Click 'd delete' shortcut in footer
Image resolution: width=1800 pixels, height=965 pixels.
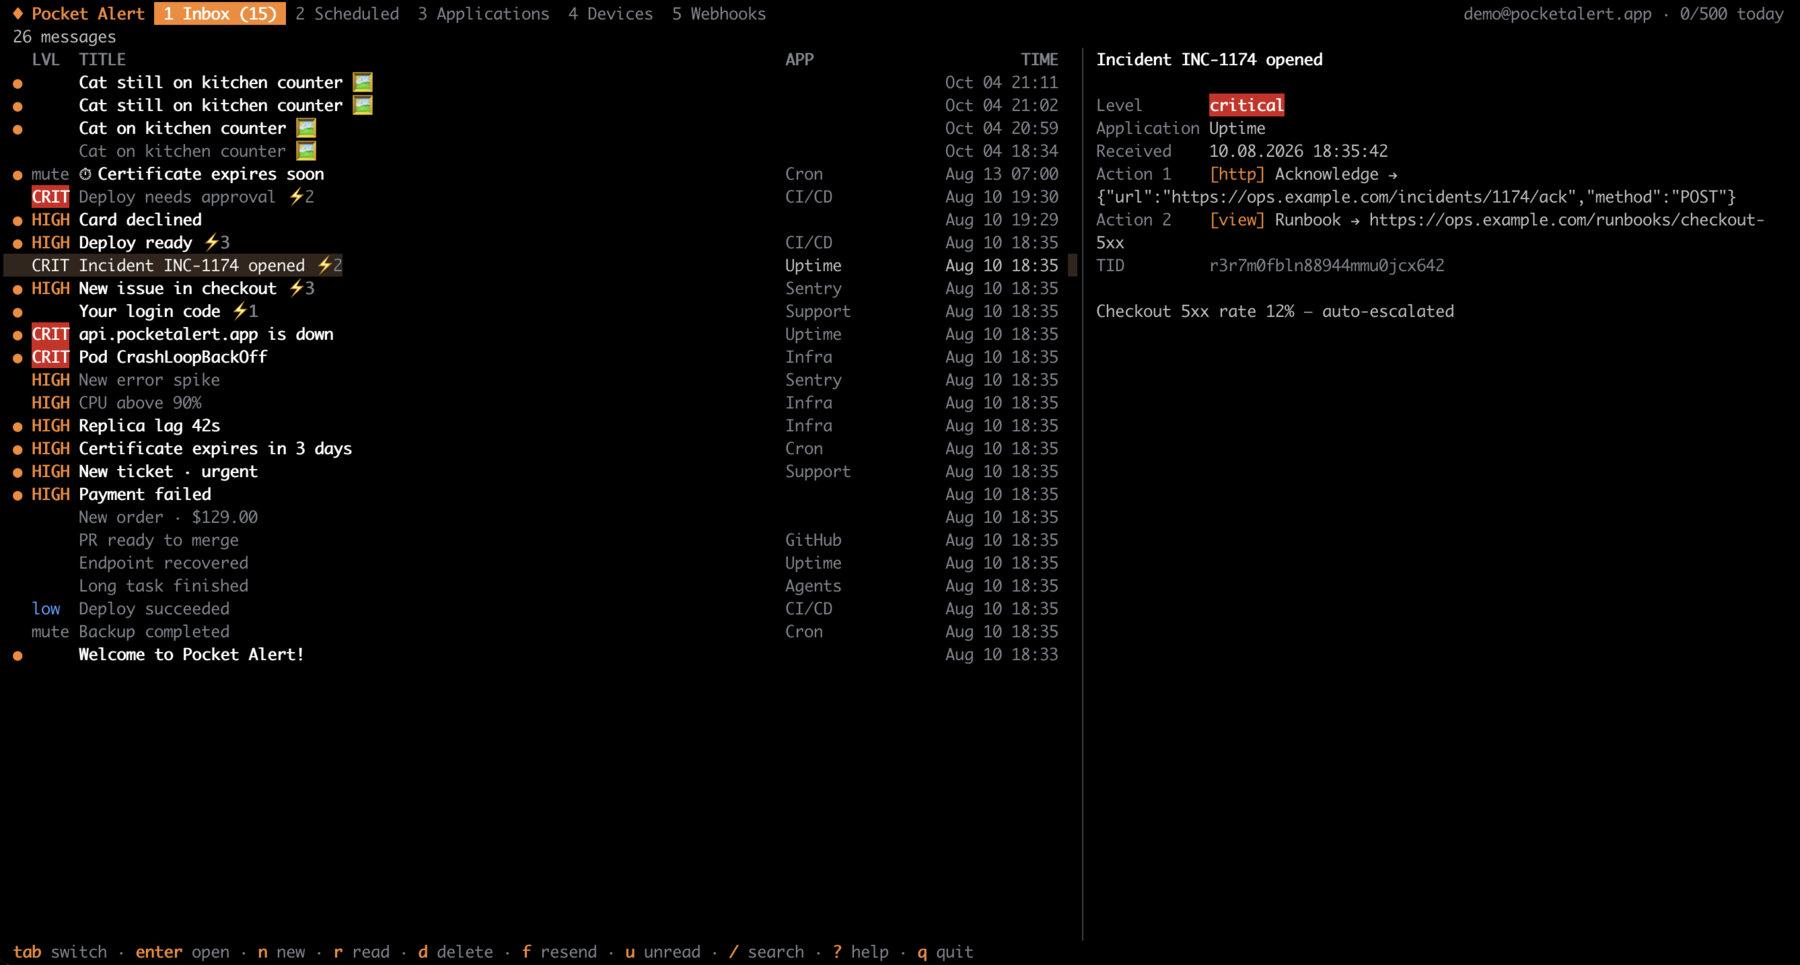pos(455,952)
